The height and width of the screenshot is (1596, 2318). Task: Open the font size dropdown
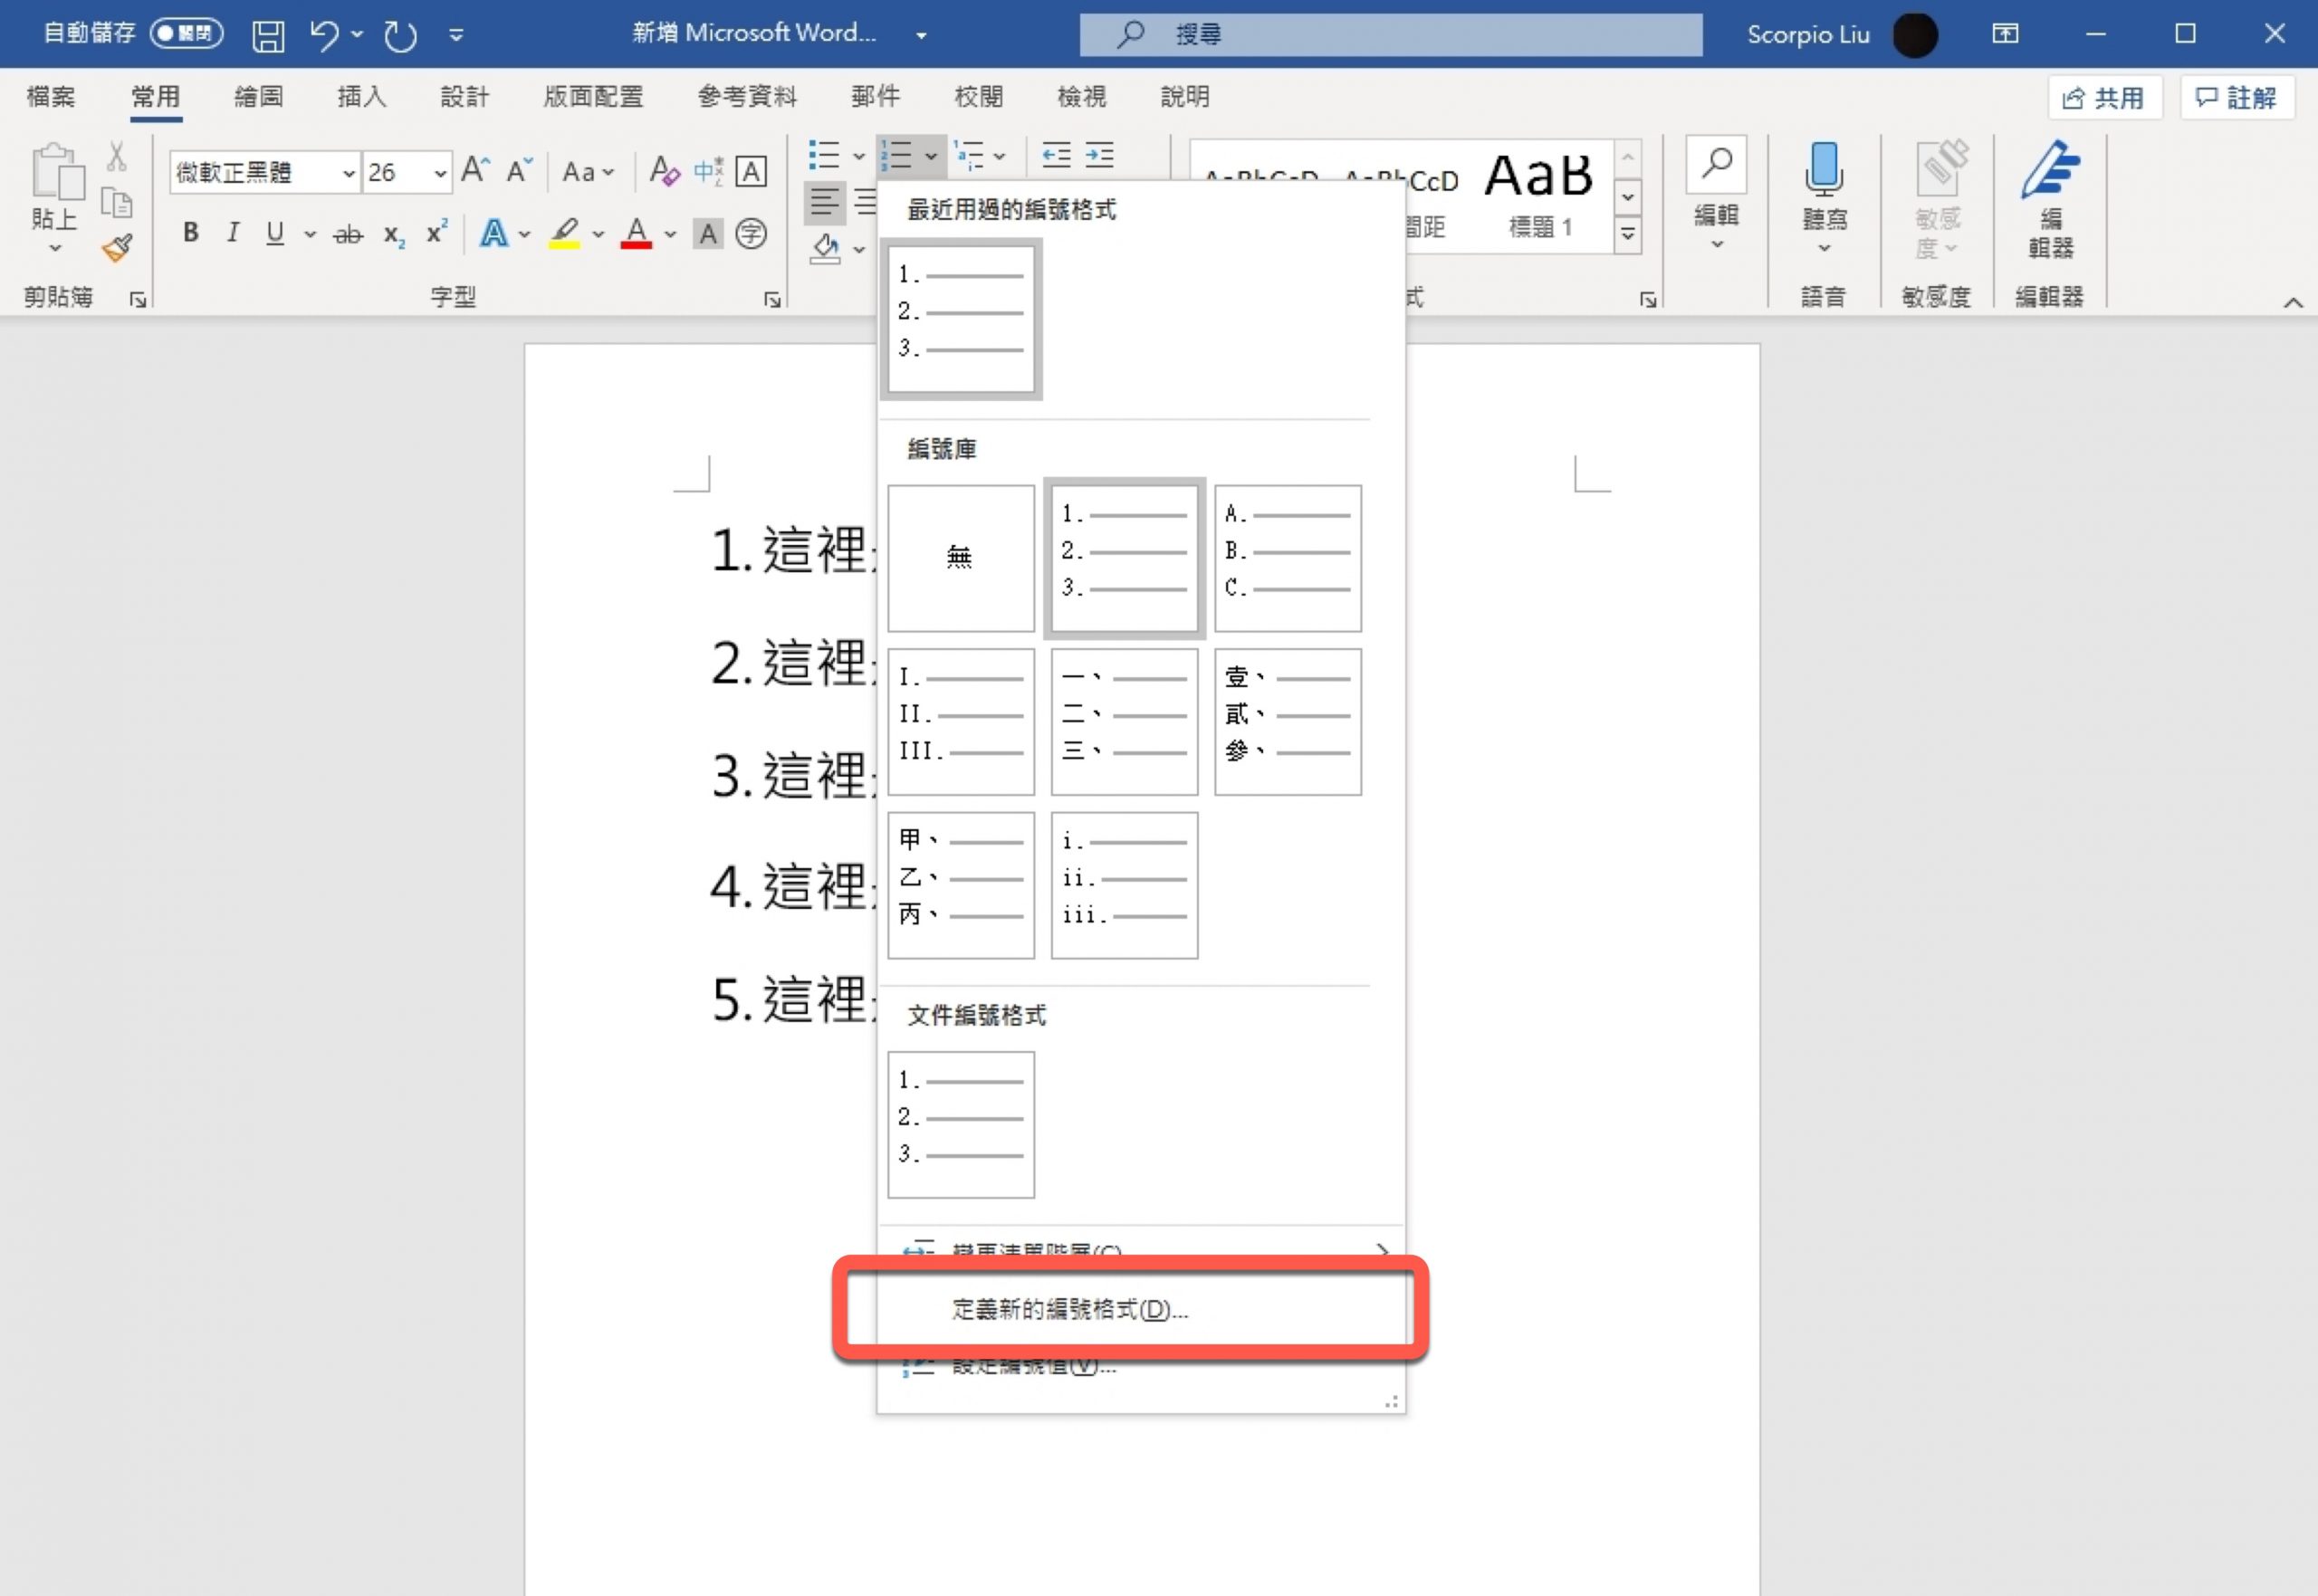(x=440, y=173)
